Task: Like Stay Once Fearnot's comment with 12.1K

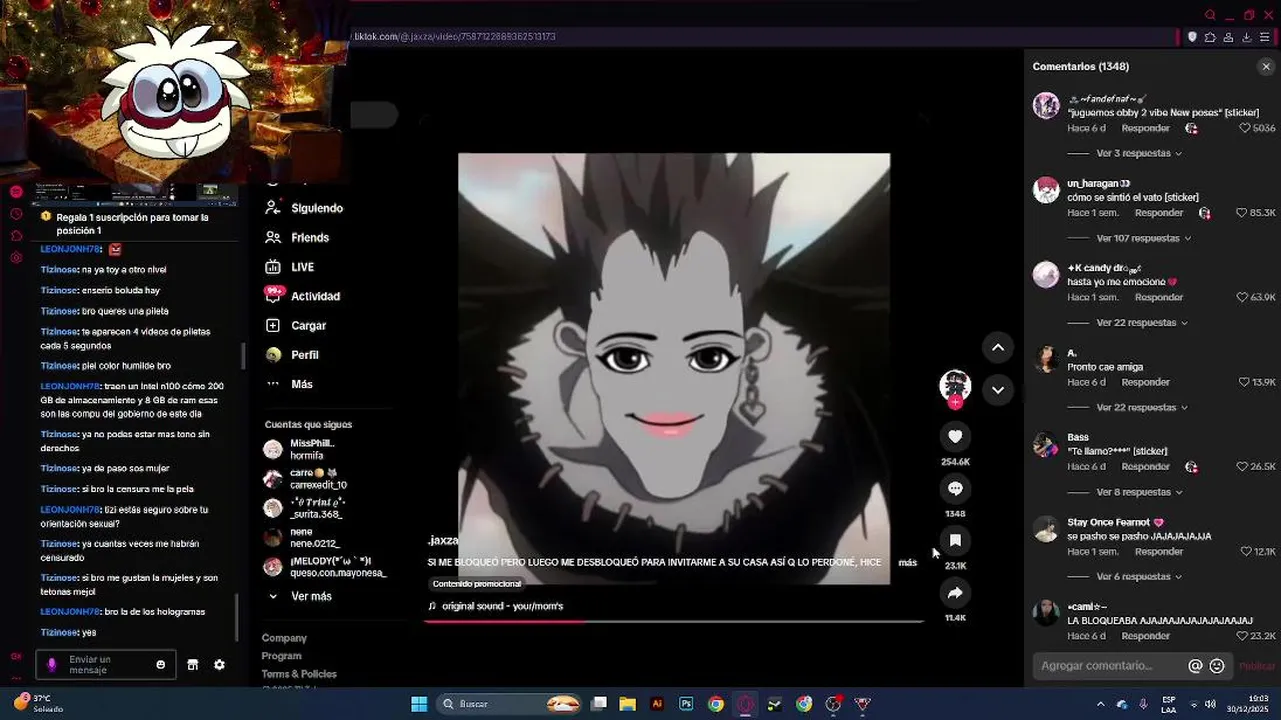Action: [1246, 552]
